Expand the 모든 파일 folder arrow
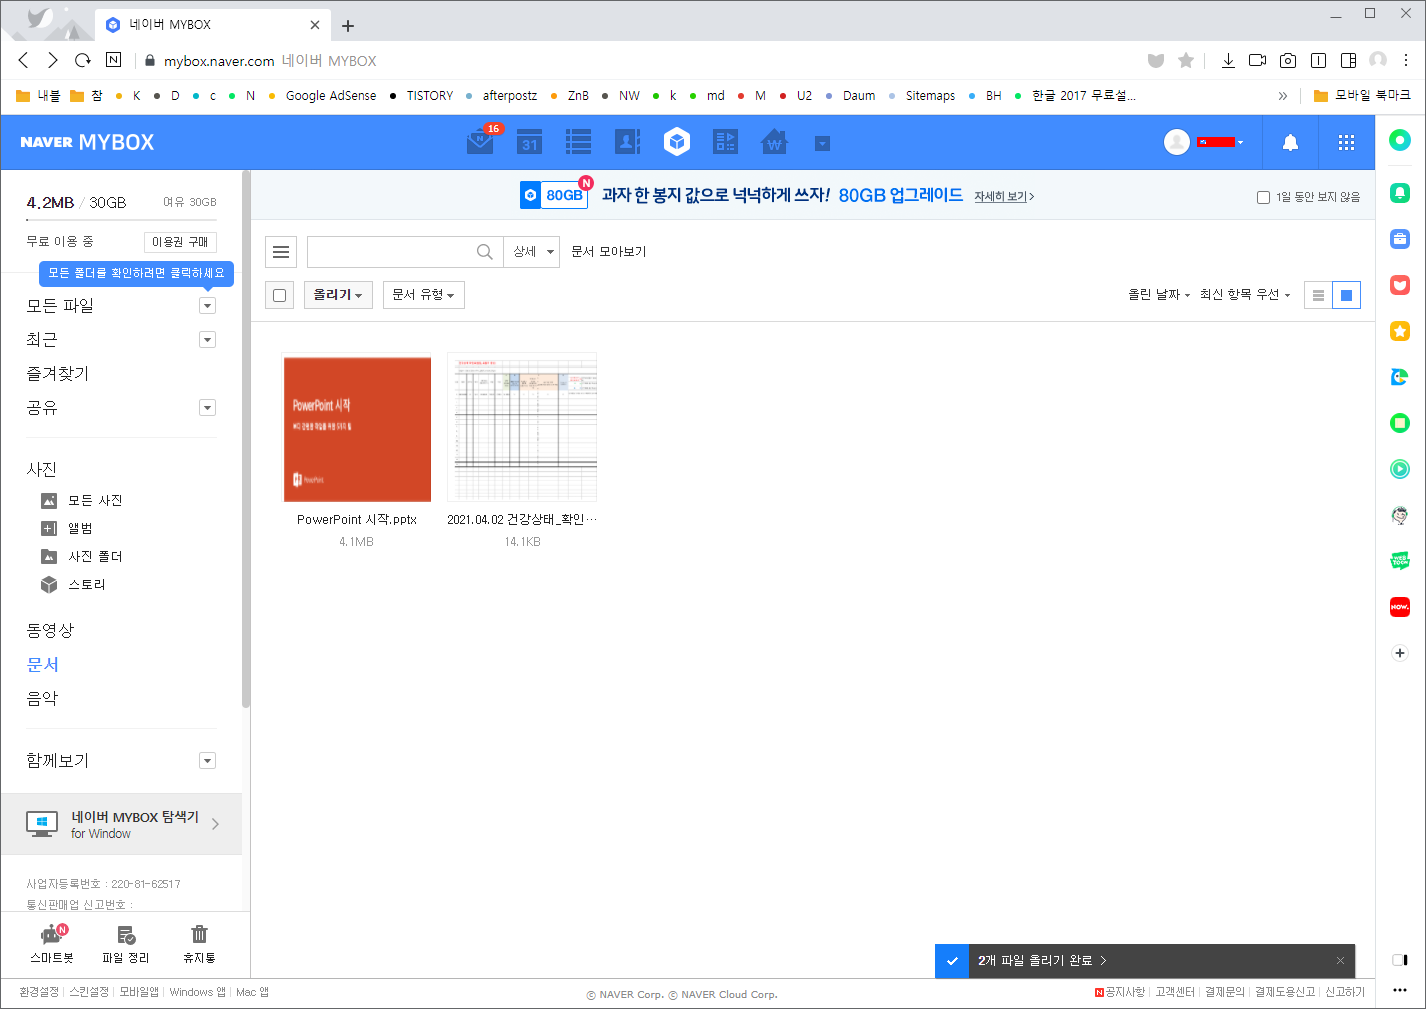This screenshot has height=1009, width=1426. click(207, 306)
